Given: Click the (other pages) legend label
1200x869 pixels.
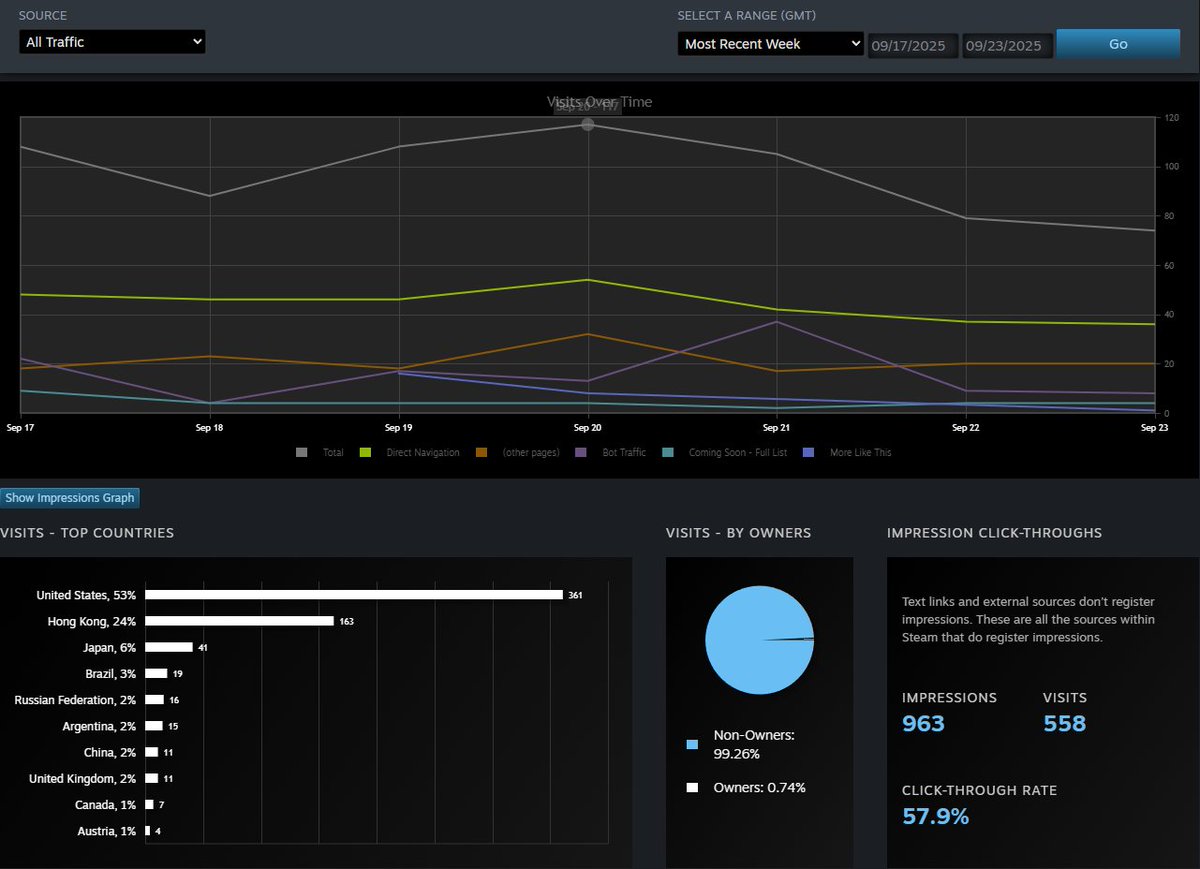Looking at the screenshot, I should (531, 453).
